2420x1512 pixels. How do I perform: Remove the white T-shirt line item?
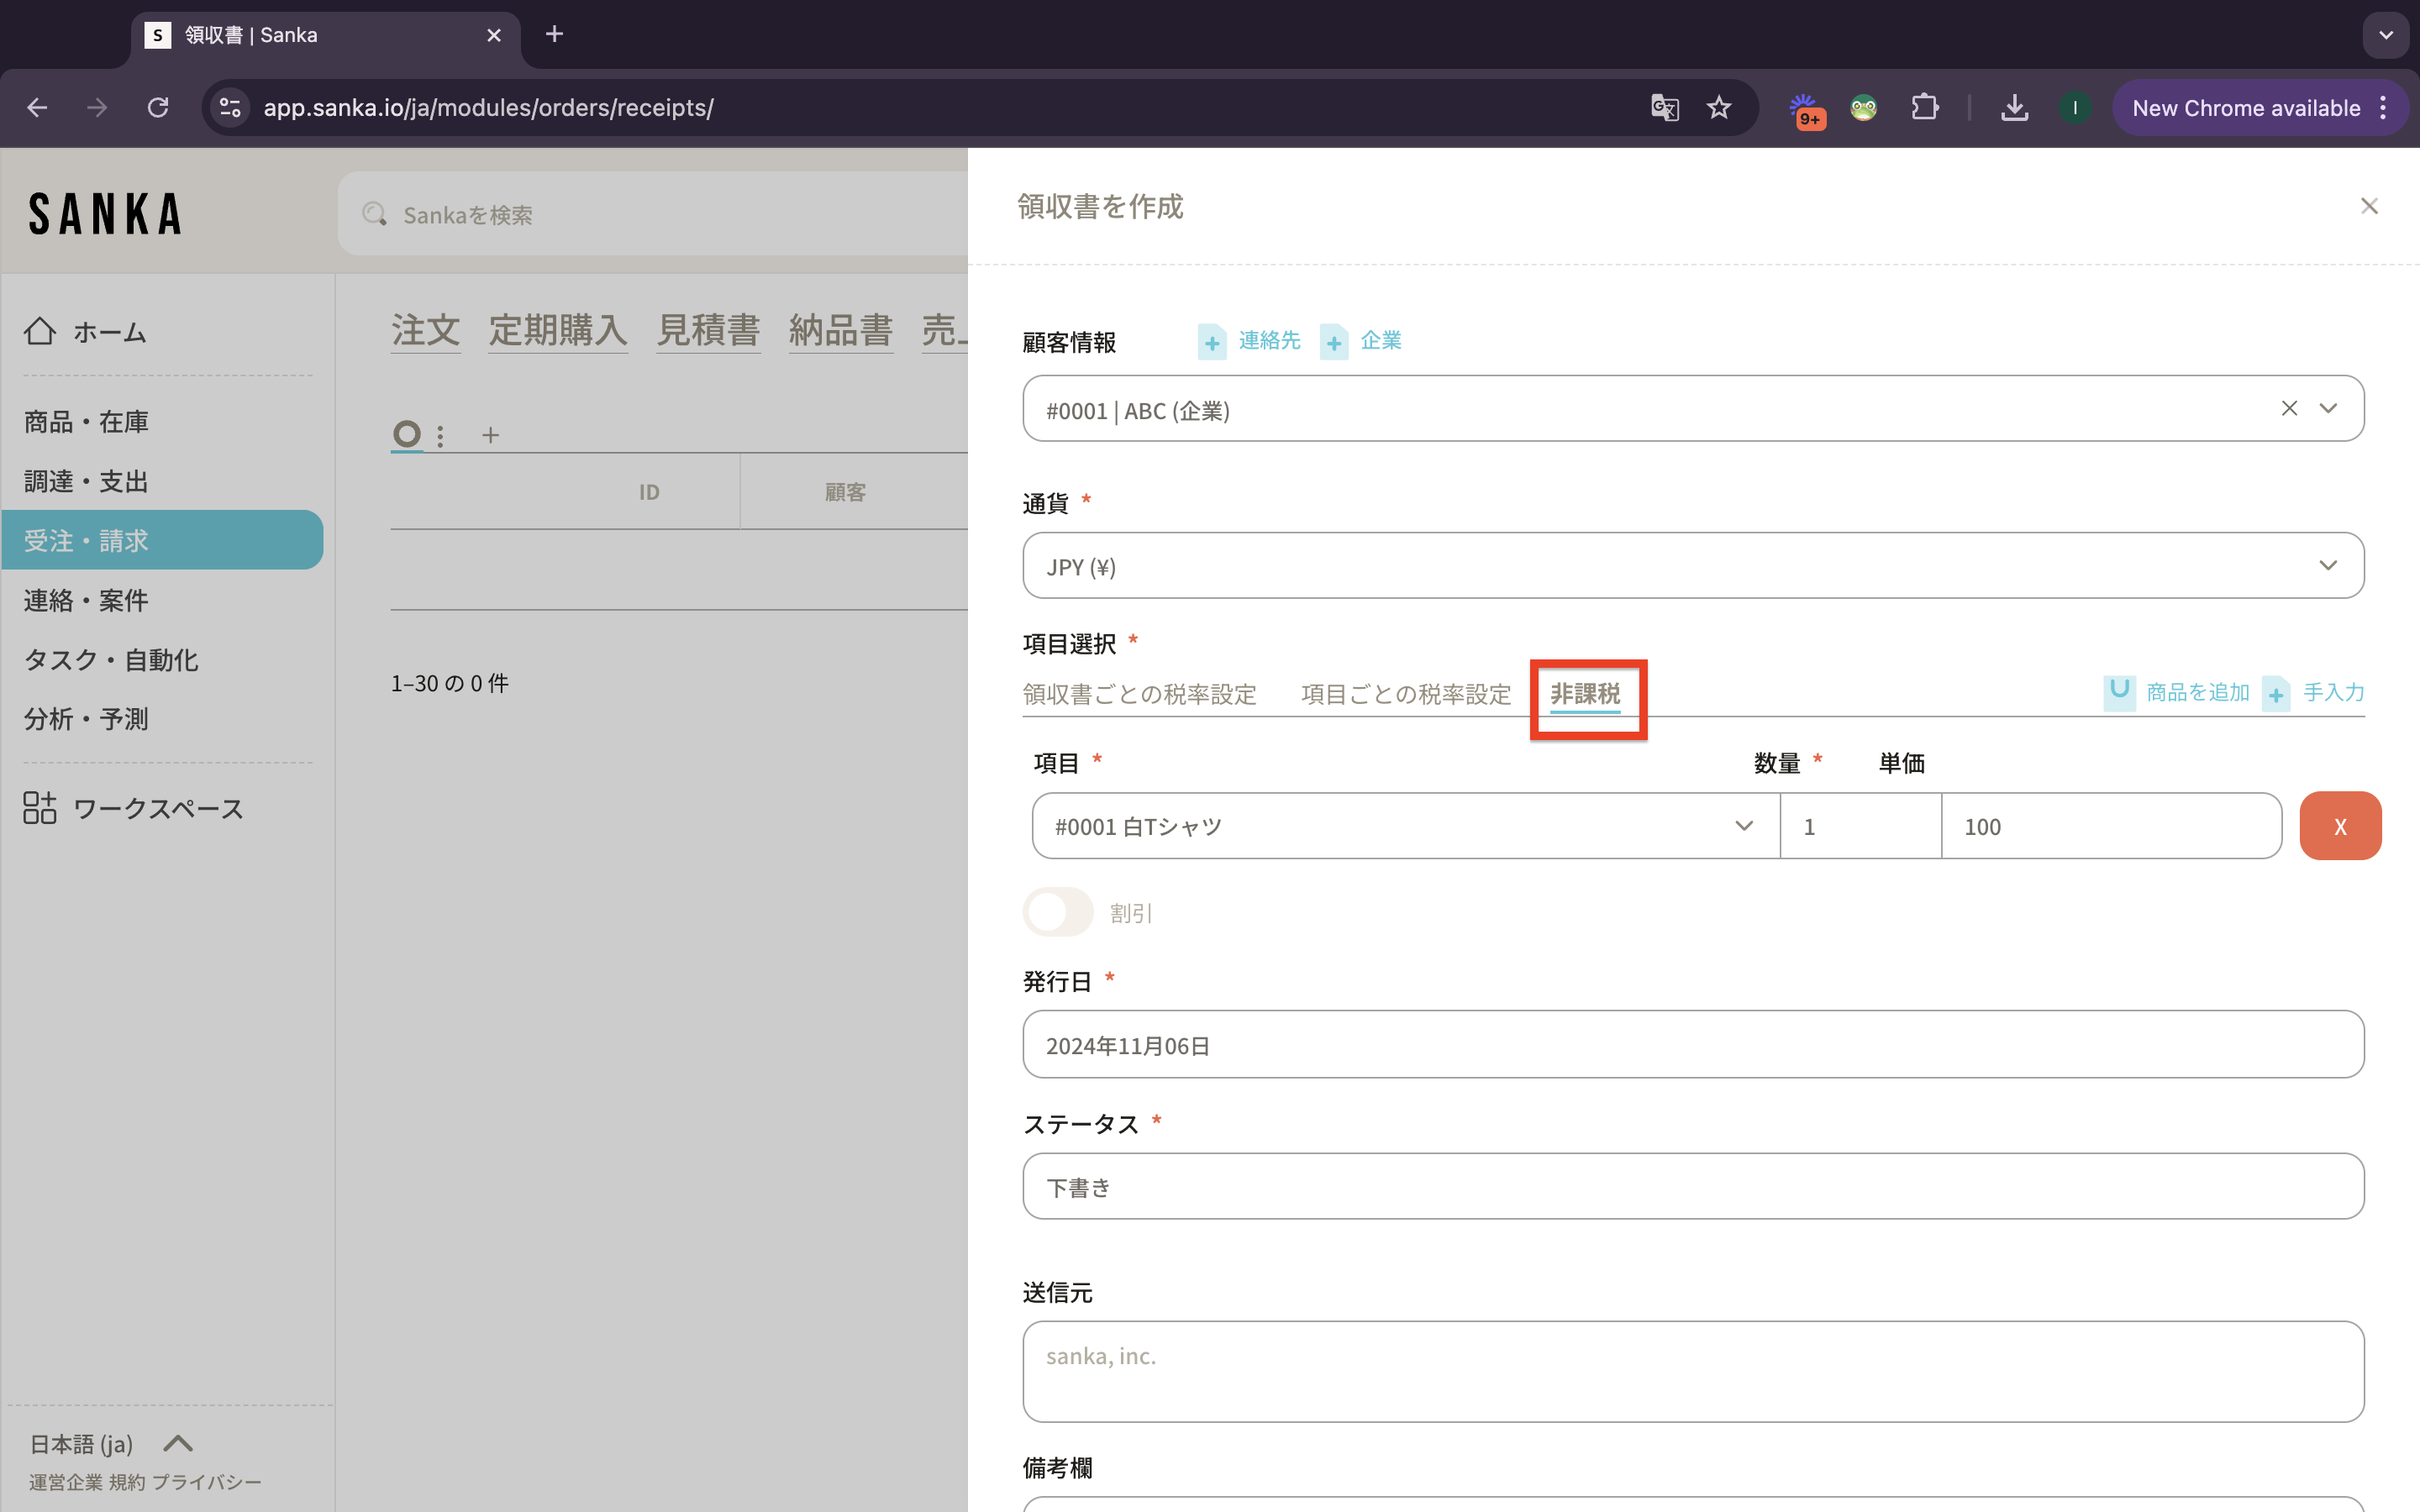coord(2339,826)
